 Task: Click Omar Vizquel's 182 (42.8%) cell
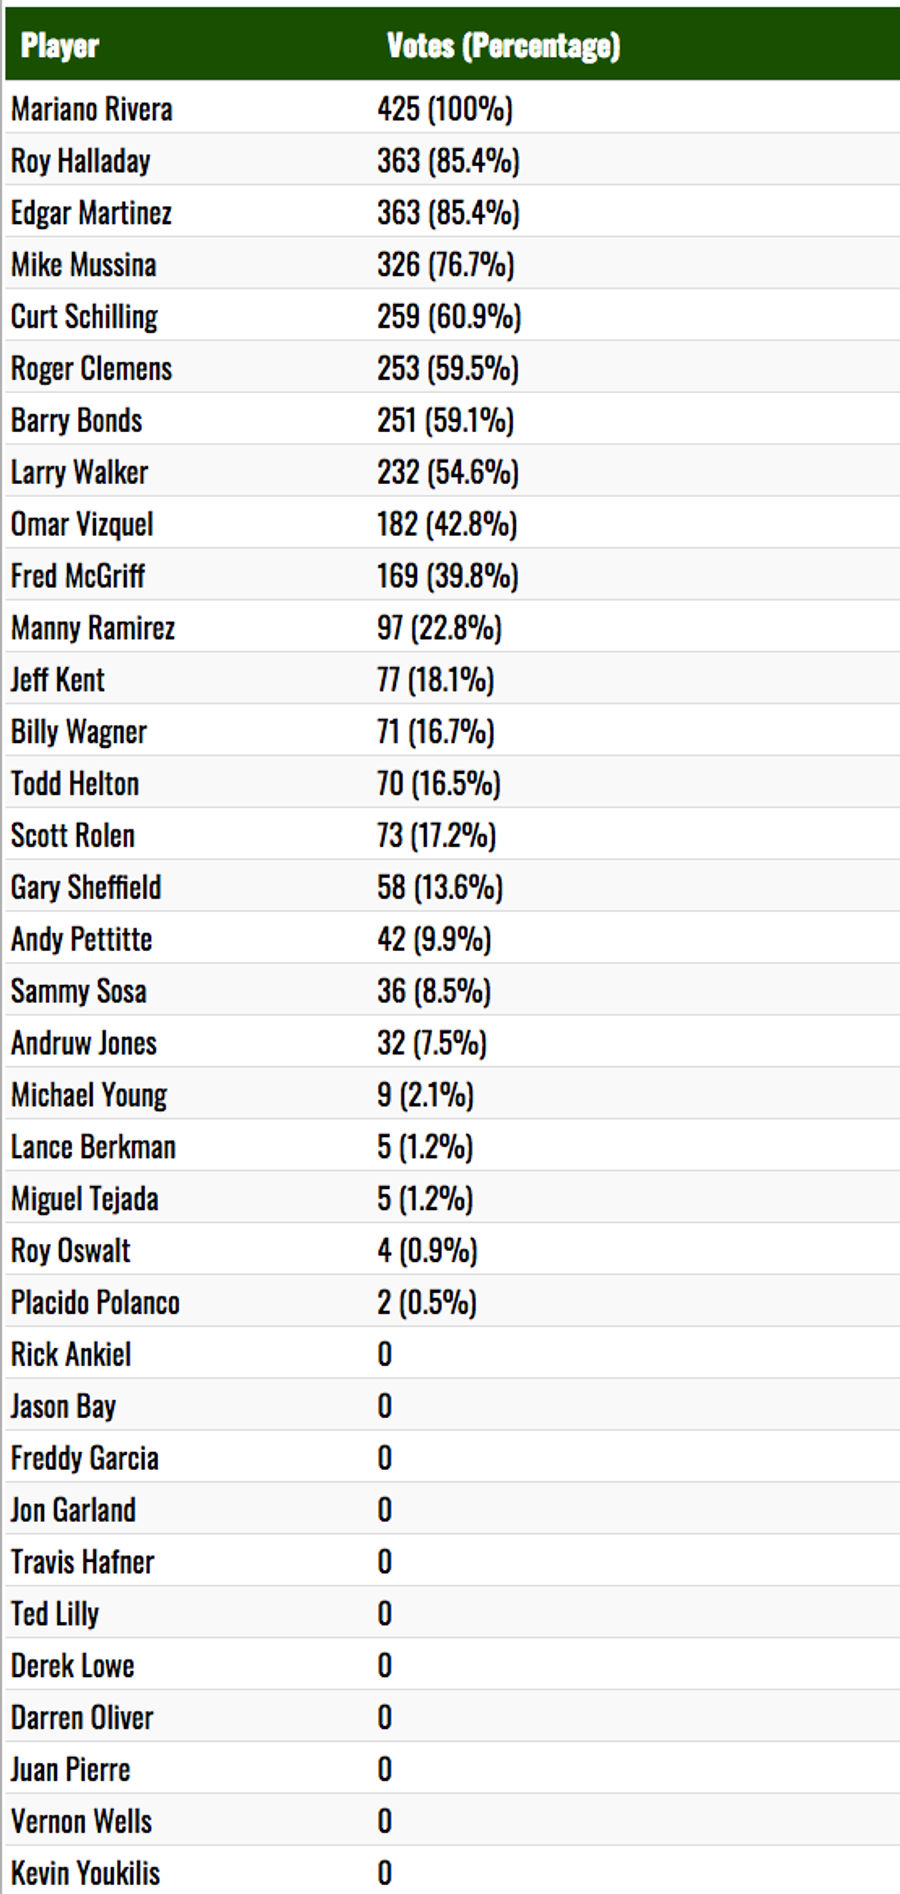coord(447,524)
